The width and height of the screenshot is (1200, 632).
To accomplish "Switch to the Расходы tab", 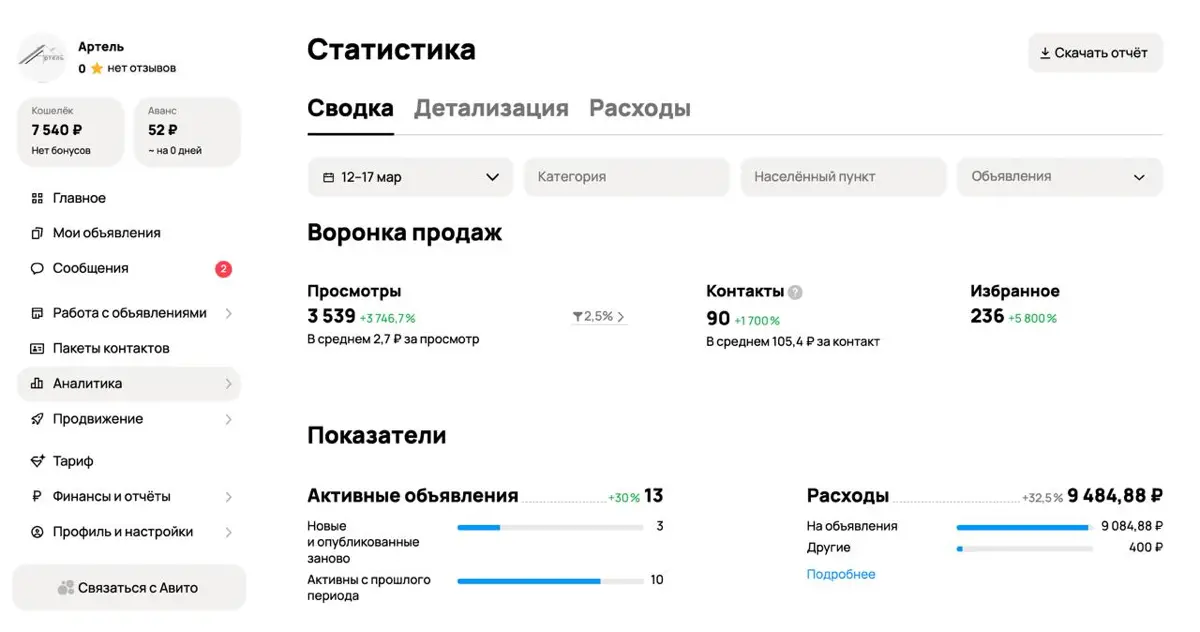I will tap(640, 108).
